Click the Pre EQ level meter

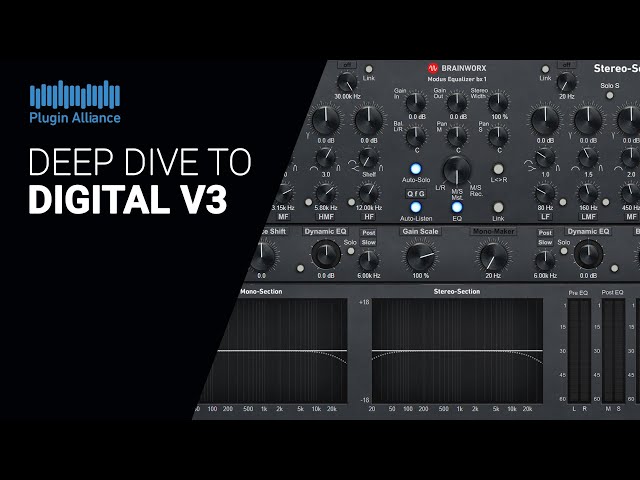click(579, 351)
